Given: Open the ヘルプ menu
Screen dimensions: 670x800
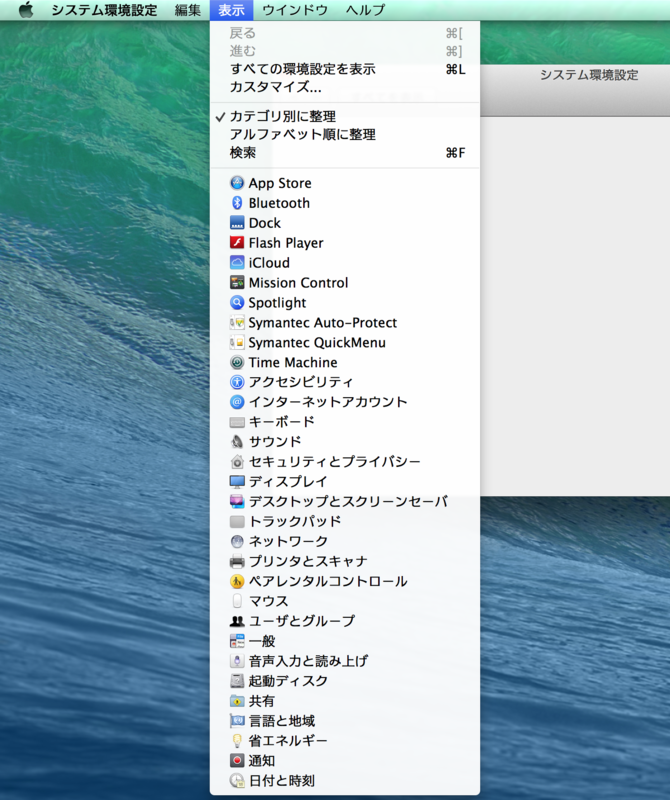Looking at the screenshot, I should coord(365,10).
